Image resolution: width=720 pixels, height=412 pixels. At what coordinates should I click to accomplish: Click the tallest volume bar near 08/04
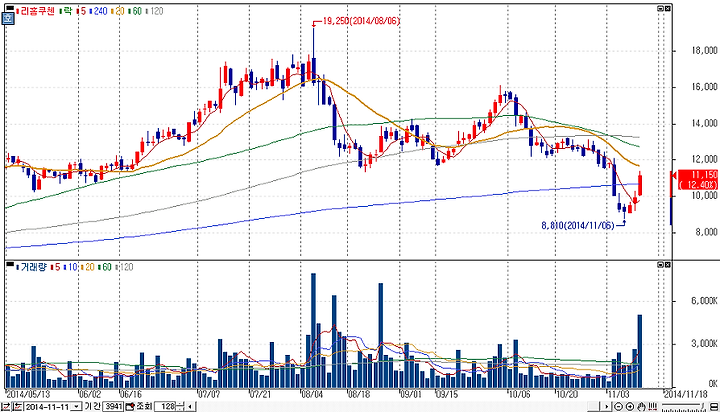tap(314, 331)
